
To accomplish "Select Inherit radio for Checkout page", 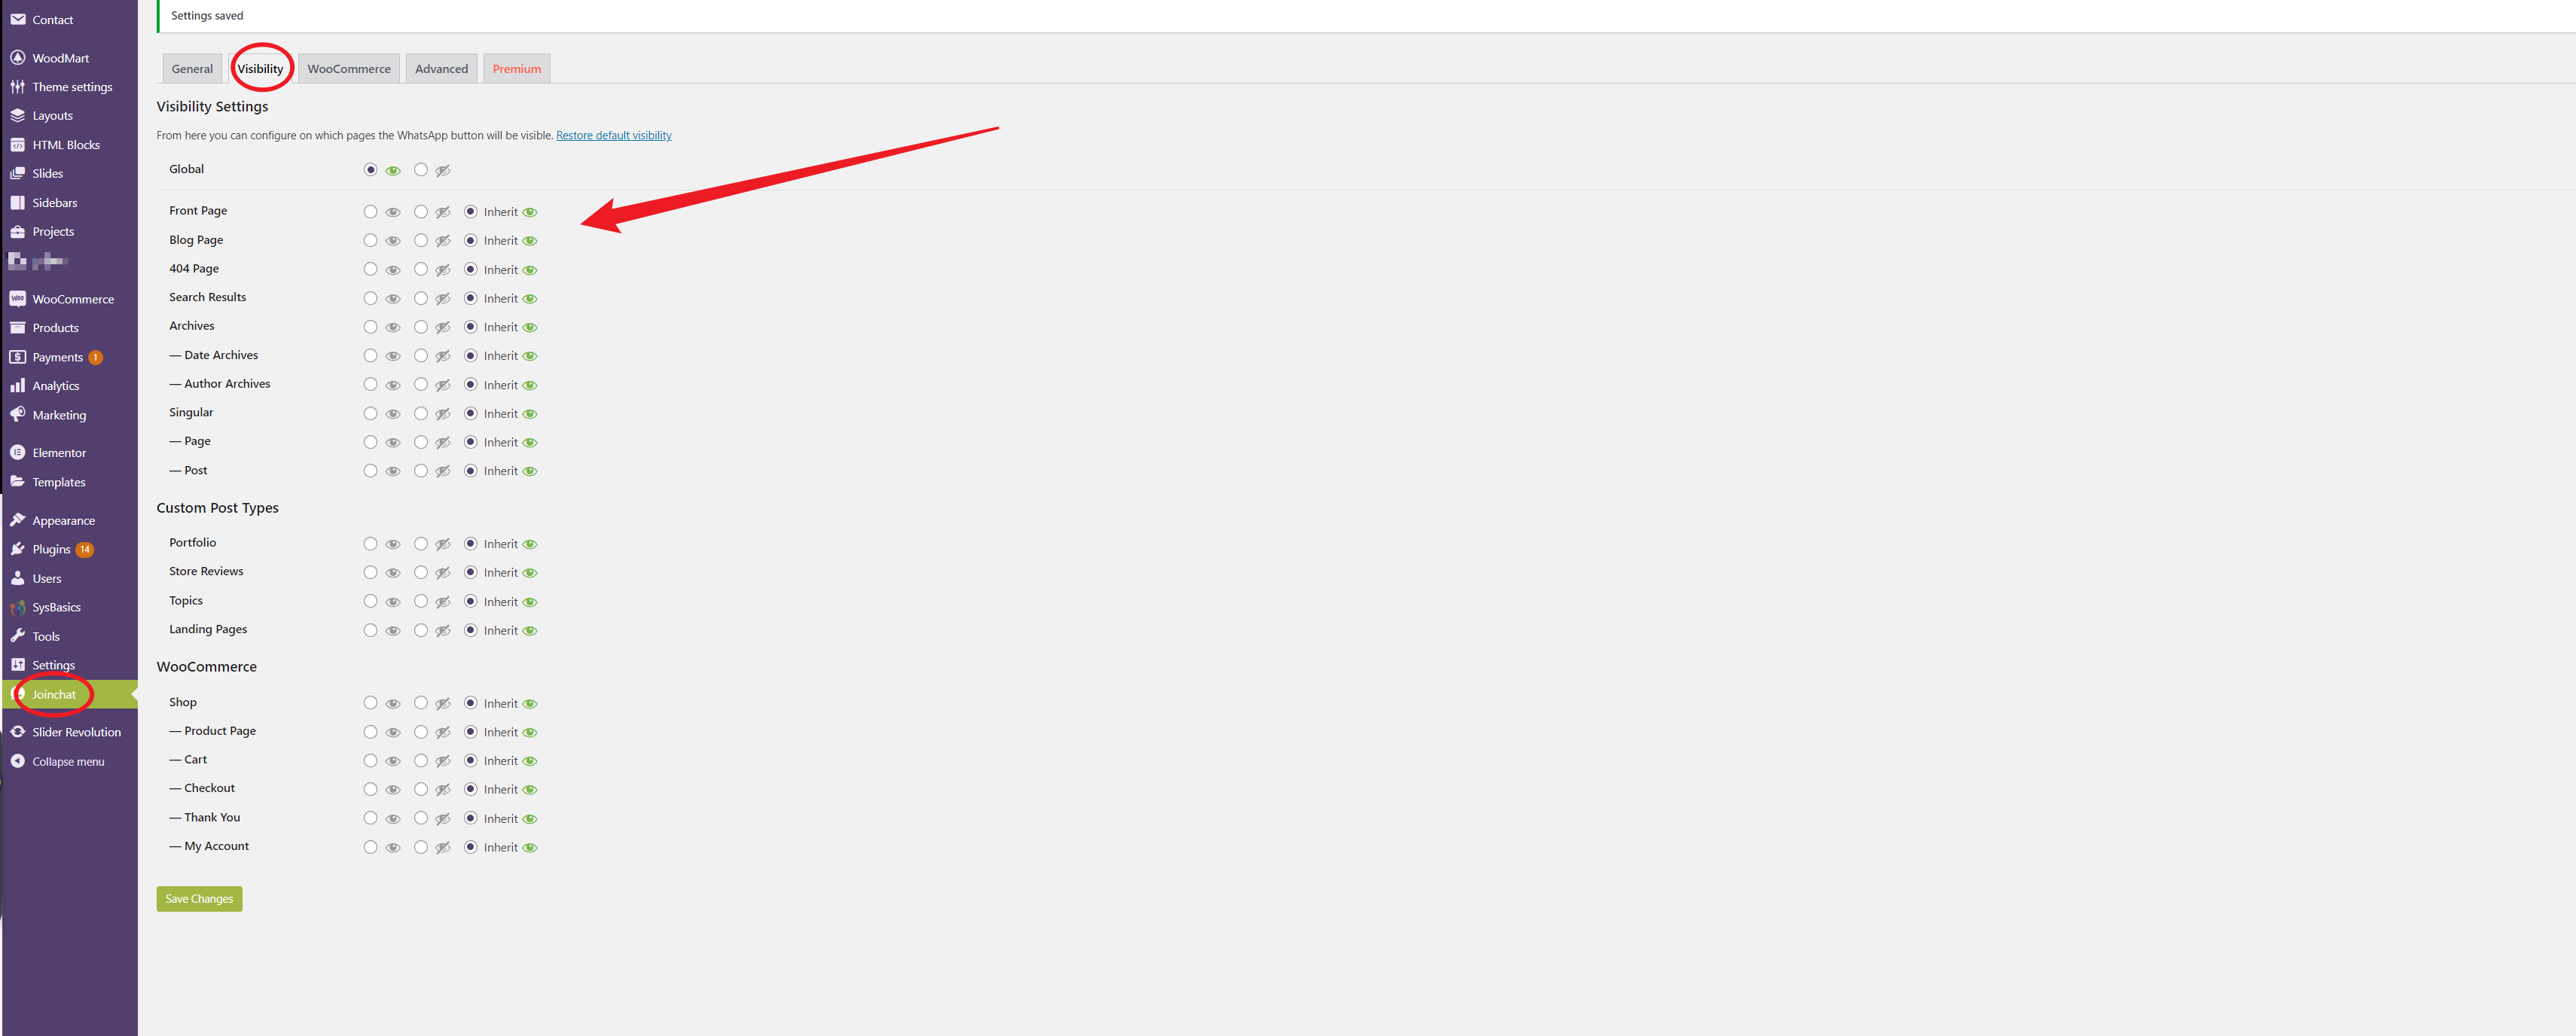I will click(x=469, y=790).
